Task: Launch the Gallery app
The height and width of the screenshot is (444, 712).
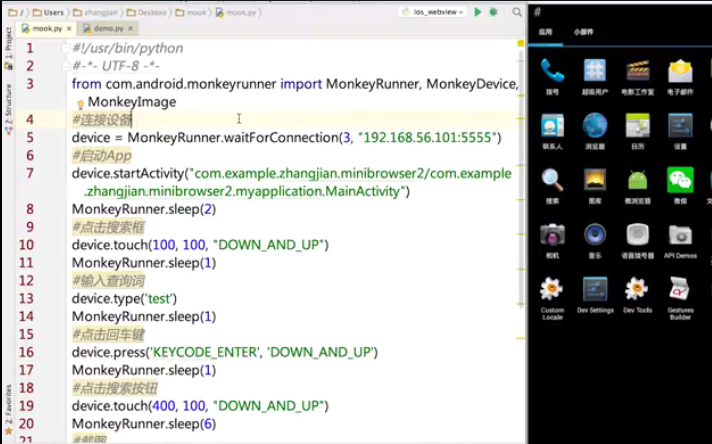Action: 595,180
